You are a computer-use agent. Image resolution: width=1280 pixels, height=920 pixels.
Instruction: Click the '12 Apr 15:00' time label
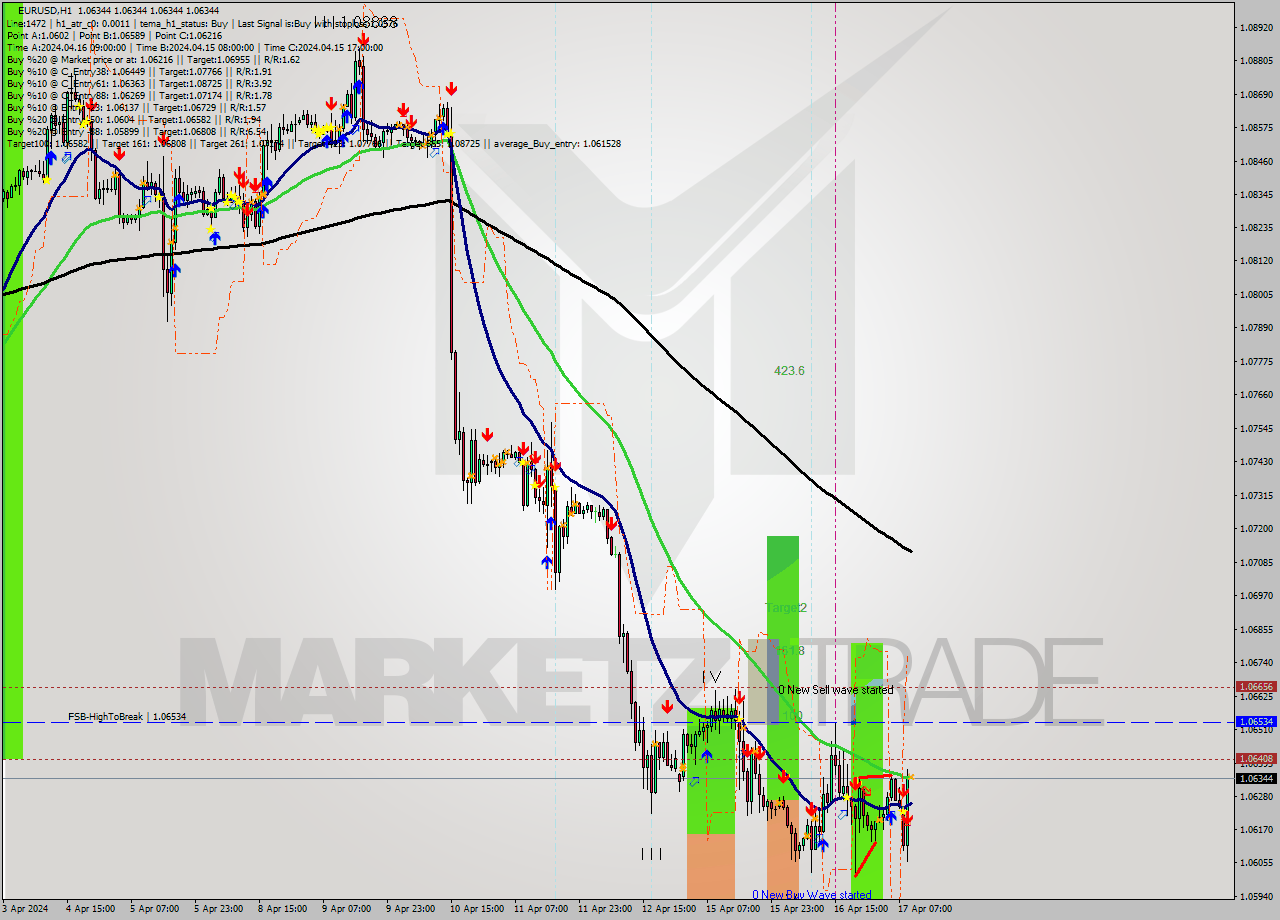(x=668, y=909)
